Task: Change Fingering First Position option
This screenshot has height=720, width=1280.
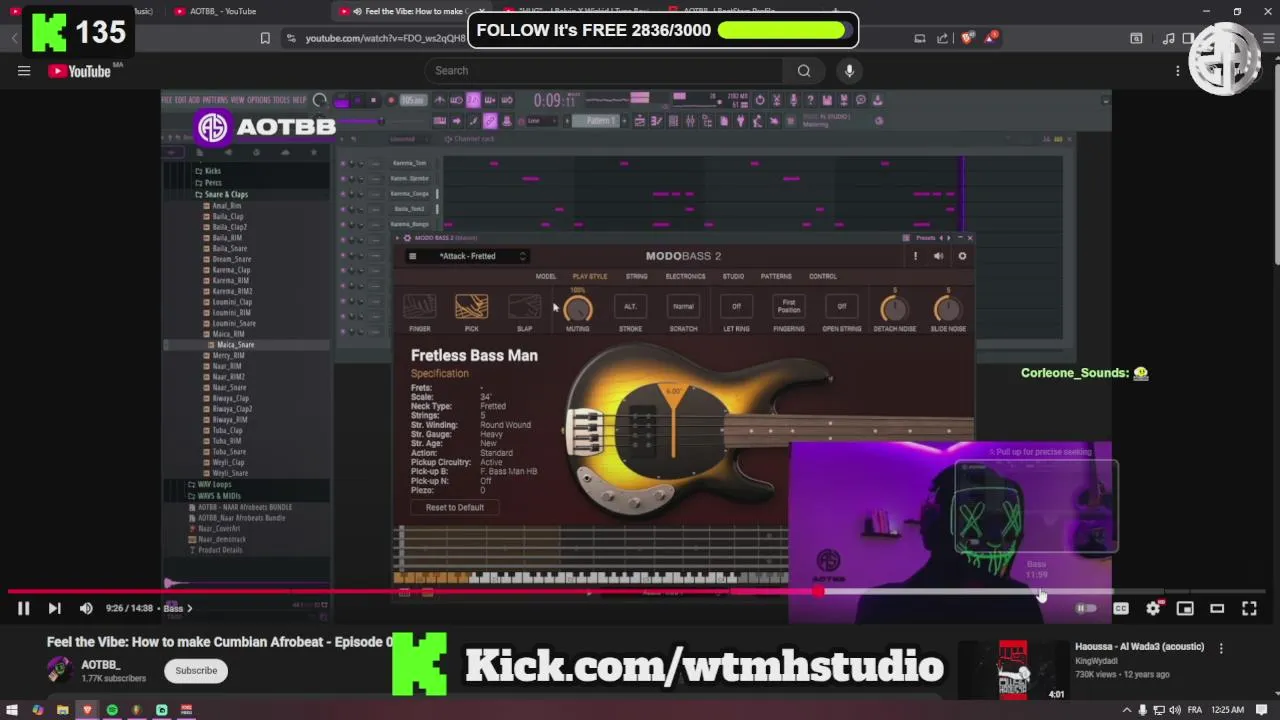Action: click(x=789, y=307)
